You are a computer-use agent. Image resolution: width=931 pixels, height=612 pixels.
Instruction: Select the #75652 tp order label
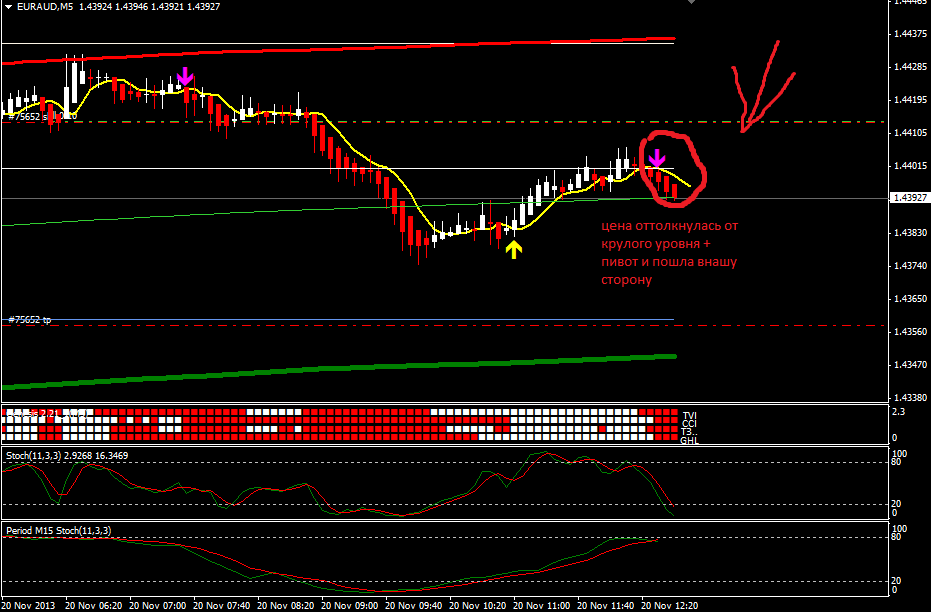coord(30,319)
